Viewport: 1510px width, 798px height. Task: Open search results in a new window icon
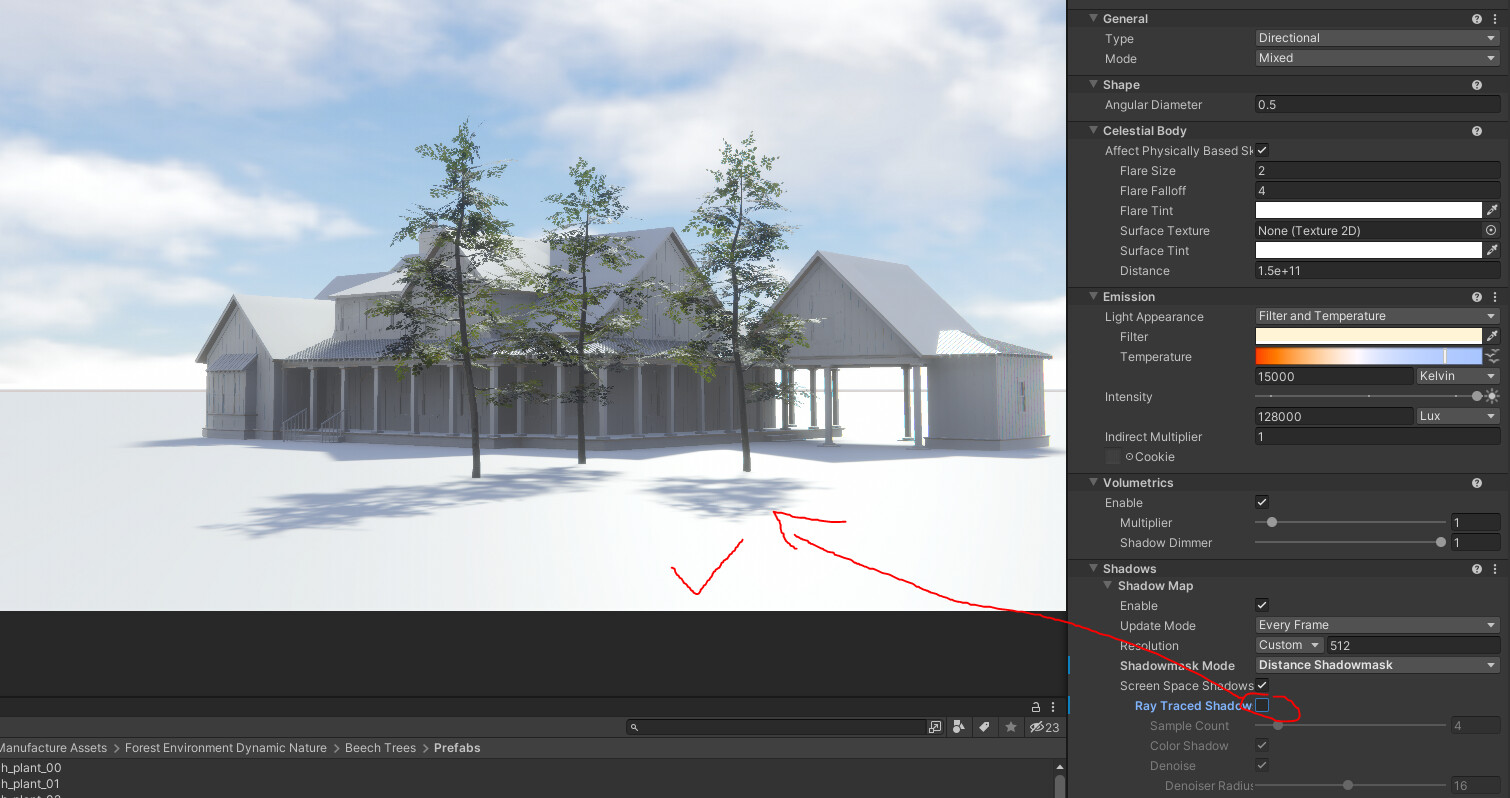pyautogui.click(x=935, y=727)
